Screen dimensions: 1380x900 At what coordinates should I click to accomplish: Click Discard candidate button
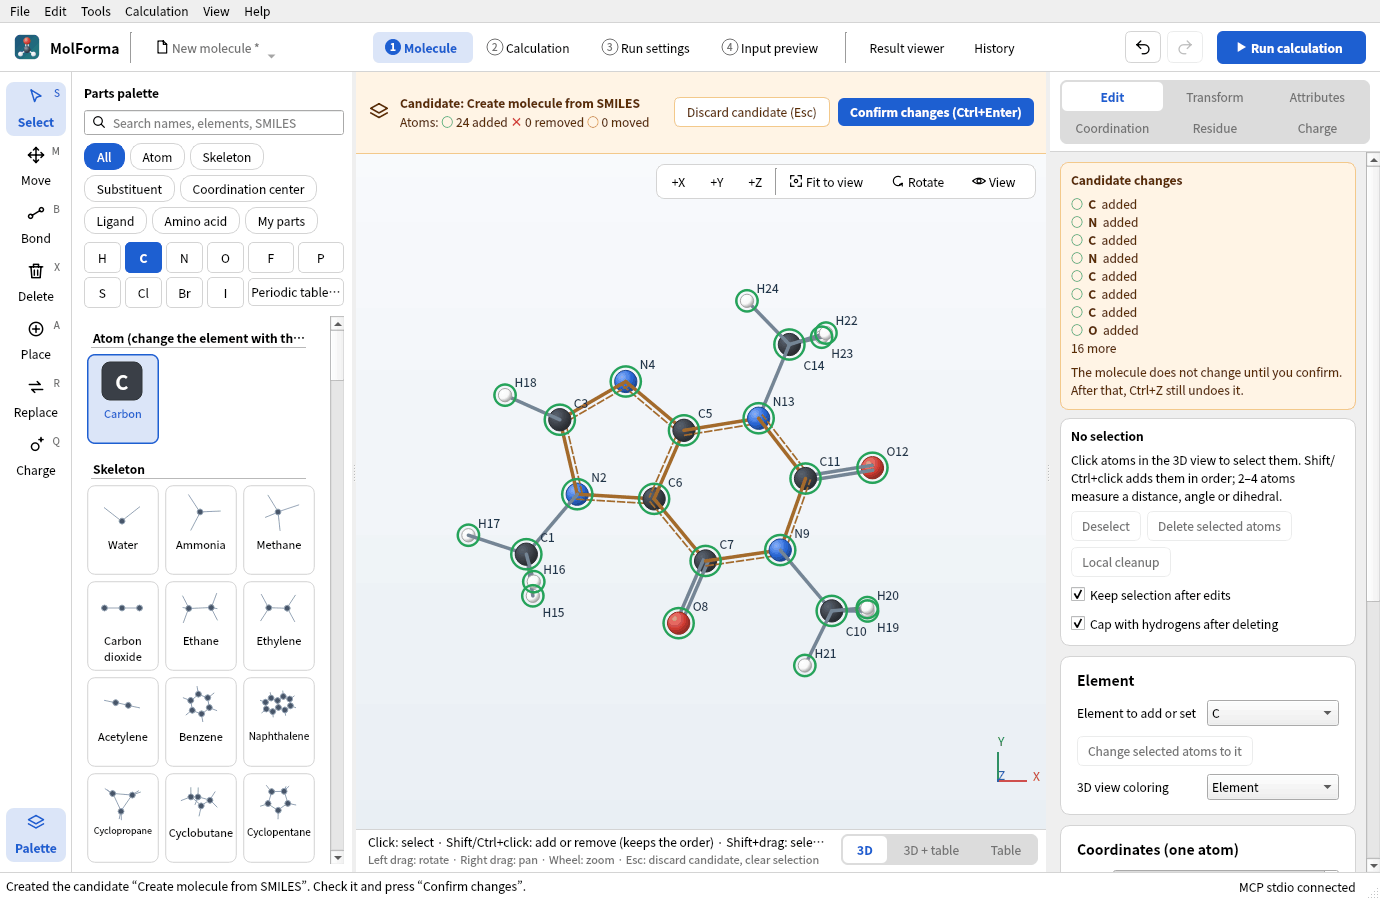click(x=752, y=112)
